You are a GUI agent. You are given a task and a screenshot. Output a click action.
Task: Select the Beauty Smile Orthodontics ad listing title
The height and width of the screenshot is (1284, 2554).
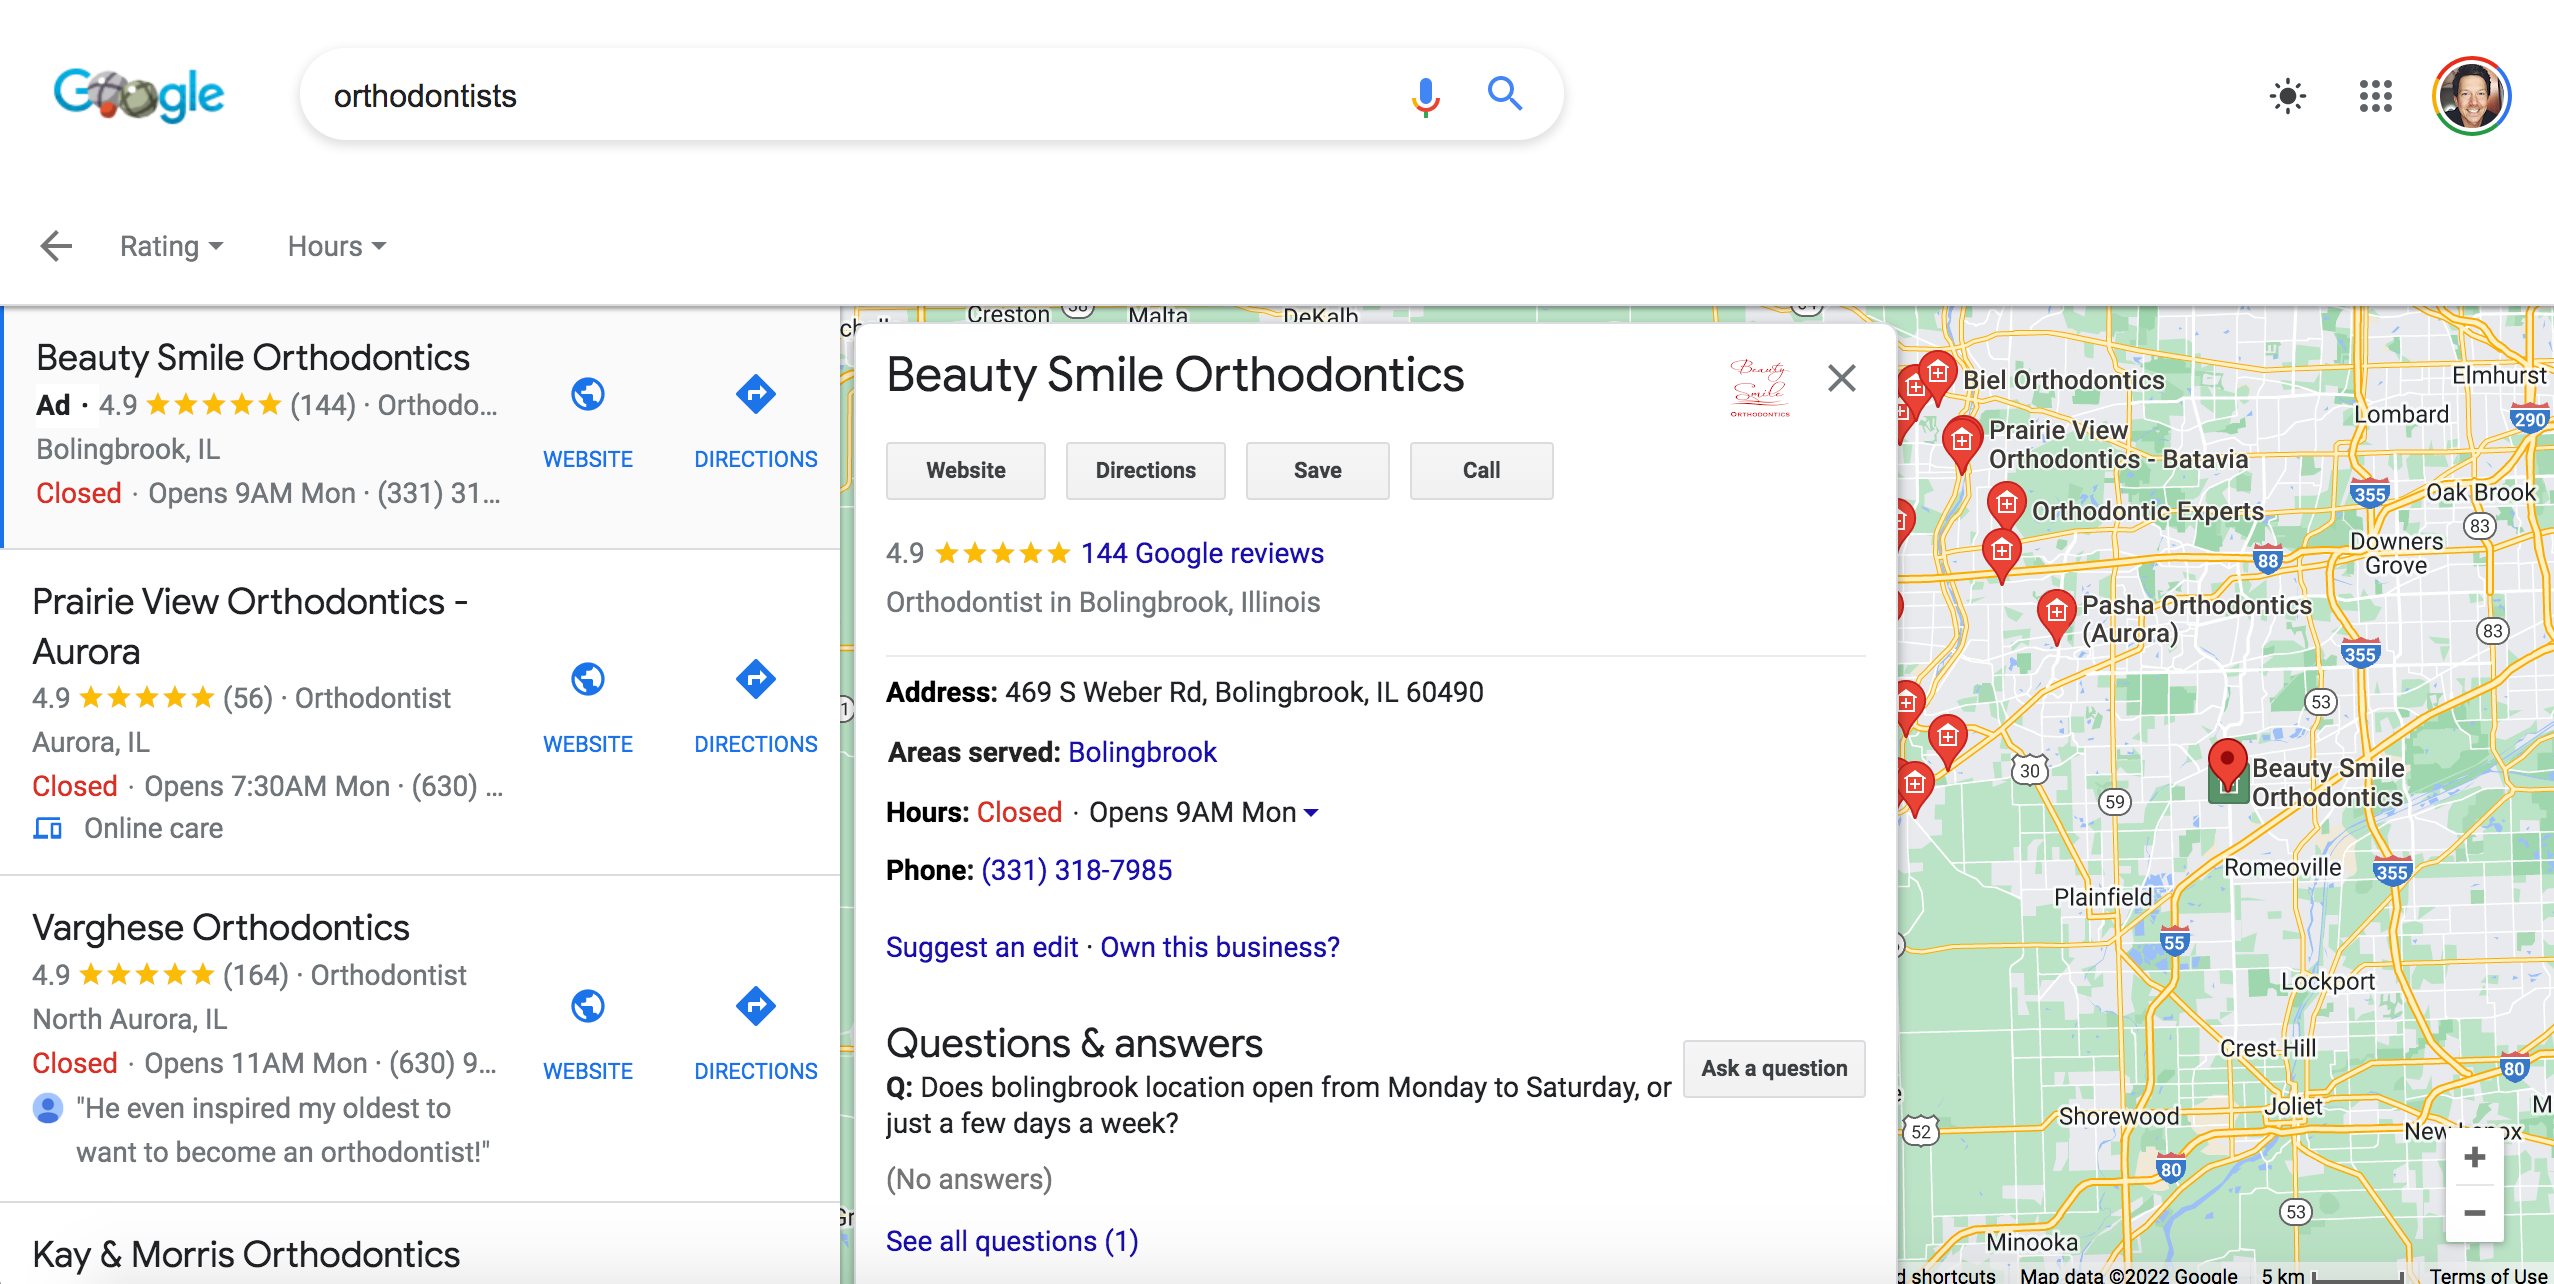coord(253,358)
